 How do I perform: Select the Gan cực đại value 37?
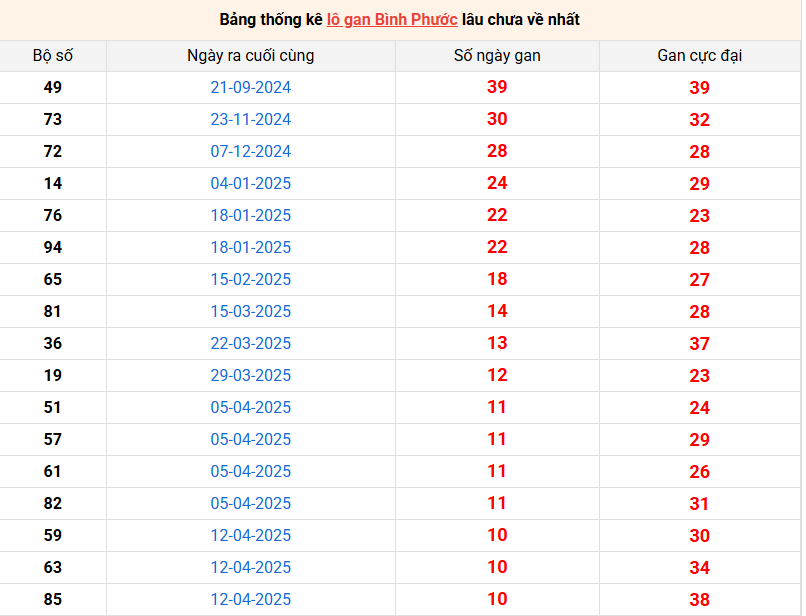pyautogui.click(x=699, y=344)
